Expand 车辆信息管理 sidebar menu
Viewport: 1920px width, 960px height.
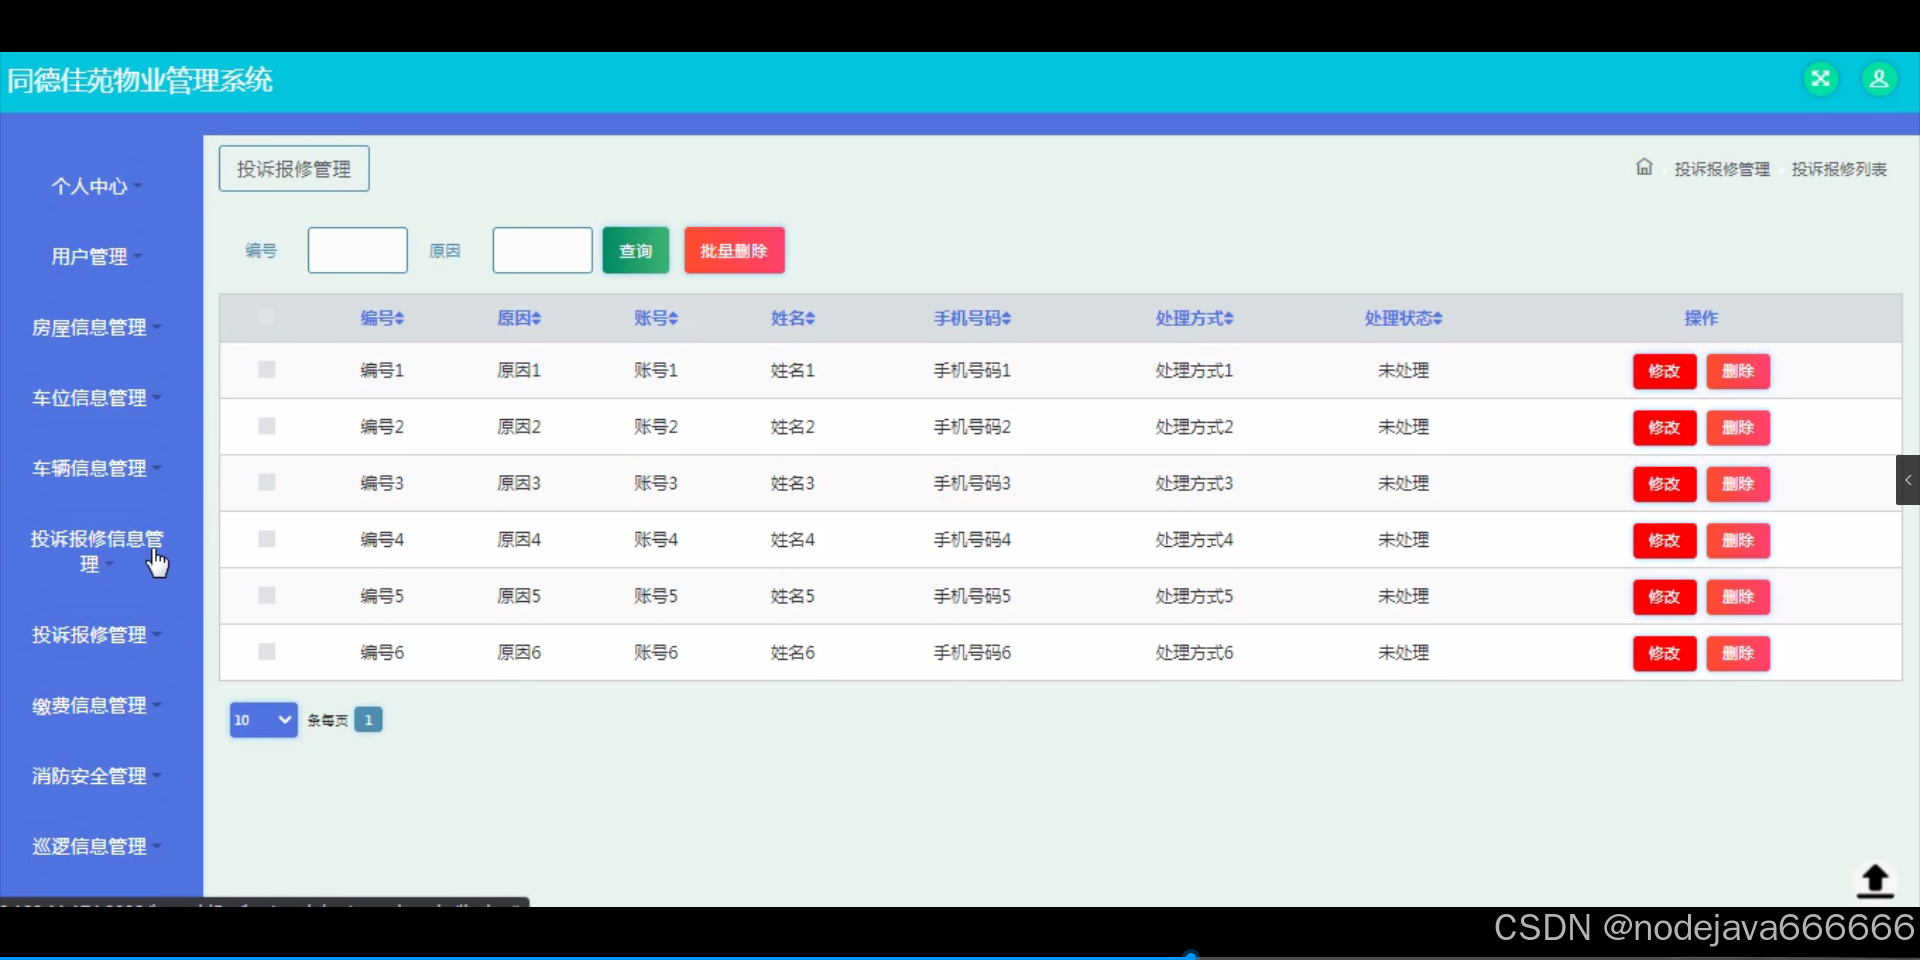pos(96,468)
